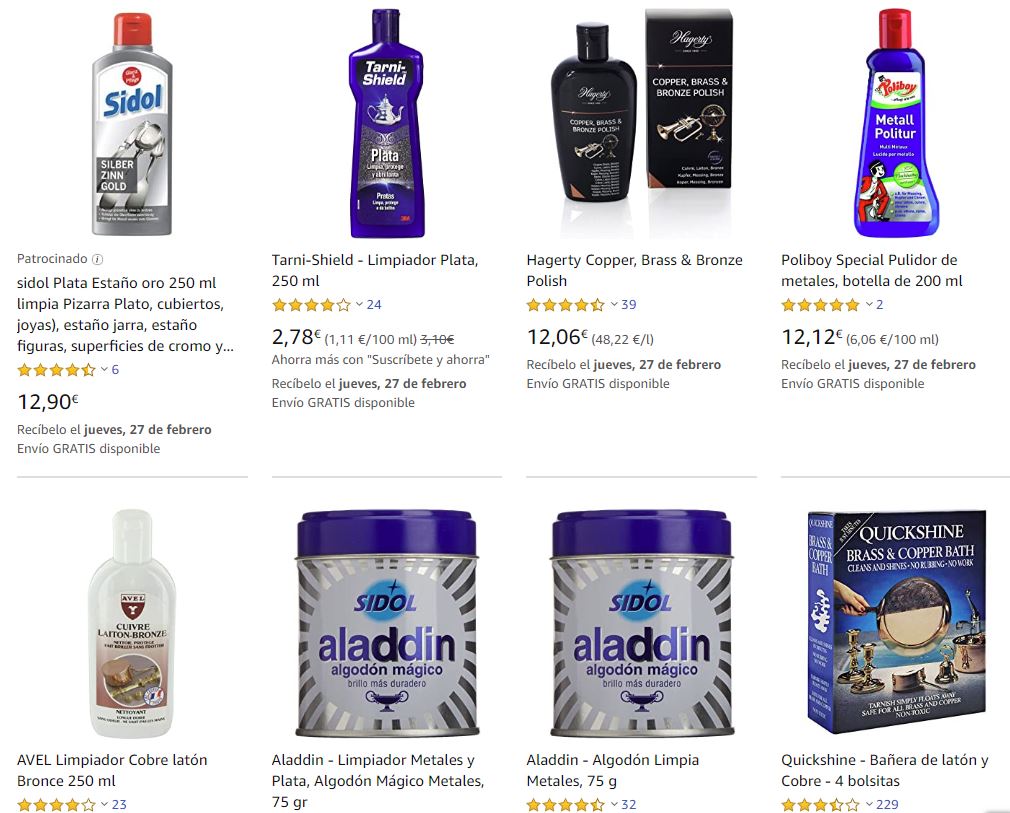Select the AVEL Cuivre Laiton-Bronze bottle image
1010x813 pixels.
132,623
